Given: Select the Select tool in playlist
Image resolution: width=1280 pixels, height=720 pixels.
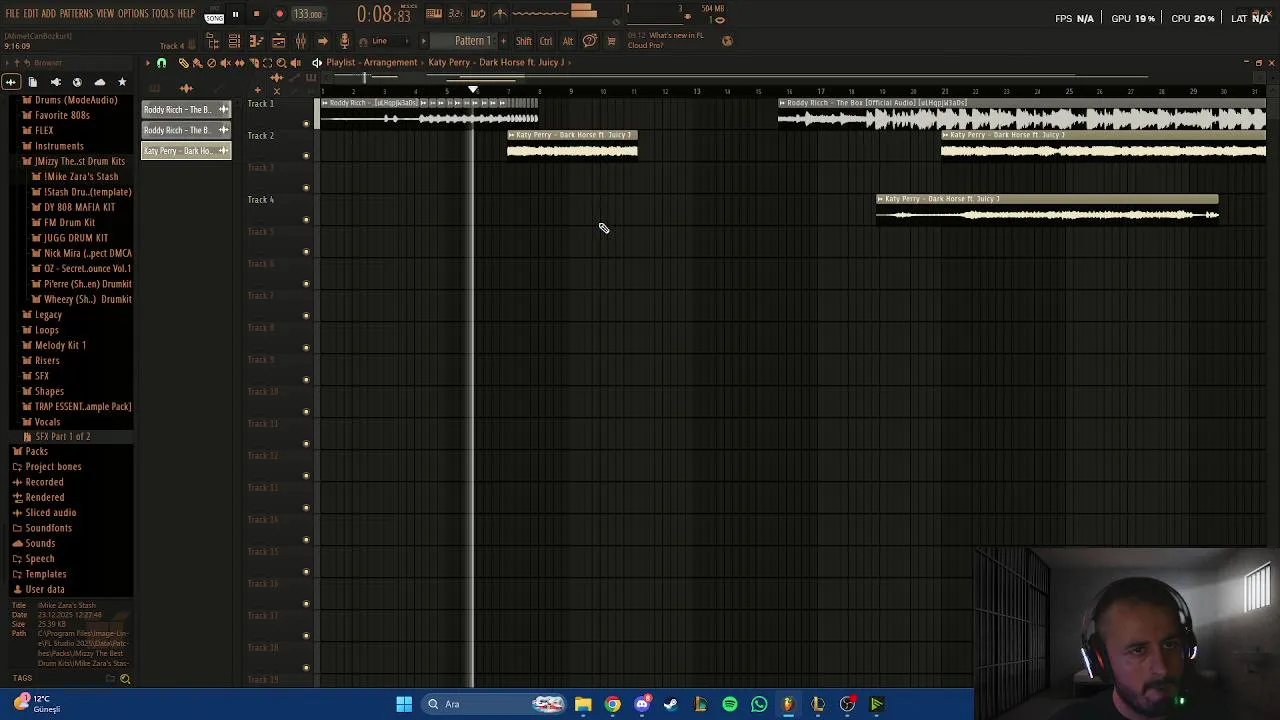Looking at the screenshot, I should point(267,62).
